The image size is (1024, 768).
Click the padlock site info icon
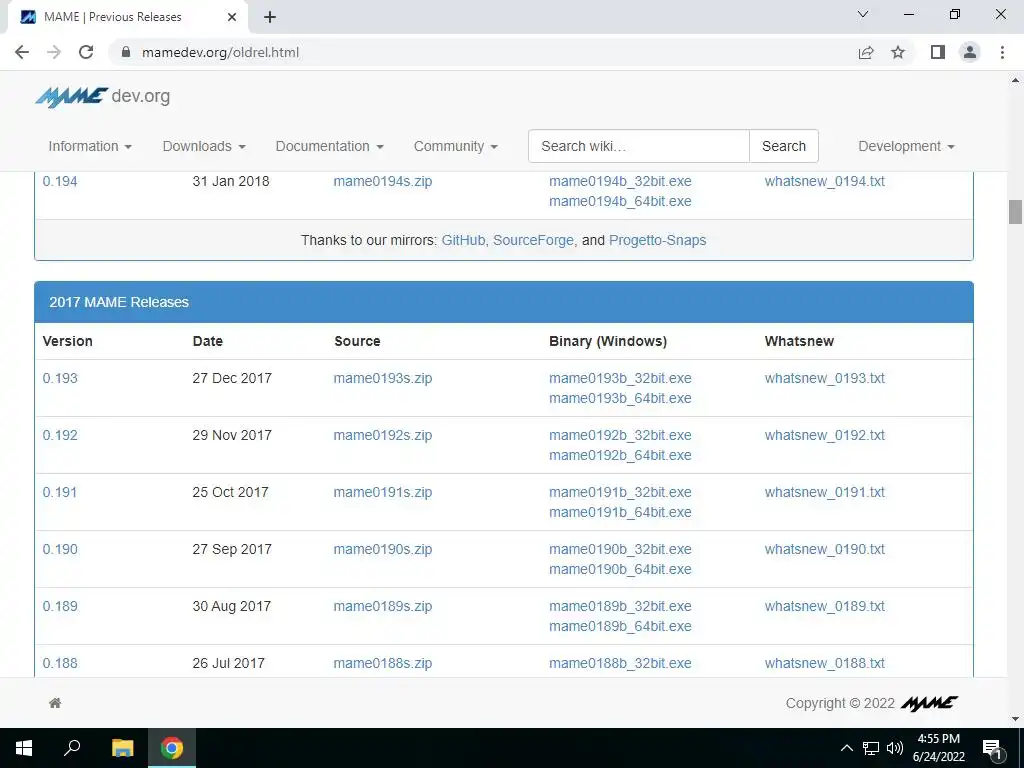tap(126, 52)
